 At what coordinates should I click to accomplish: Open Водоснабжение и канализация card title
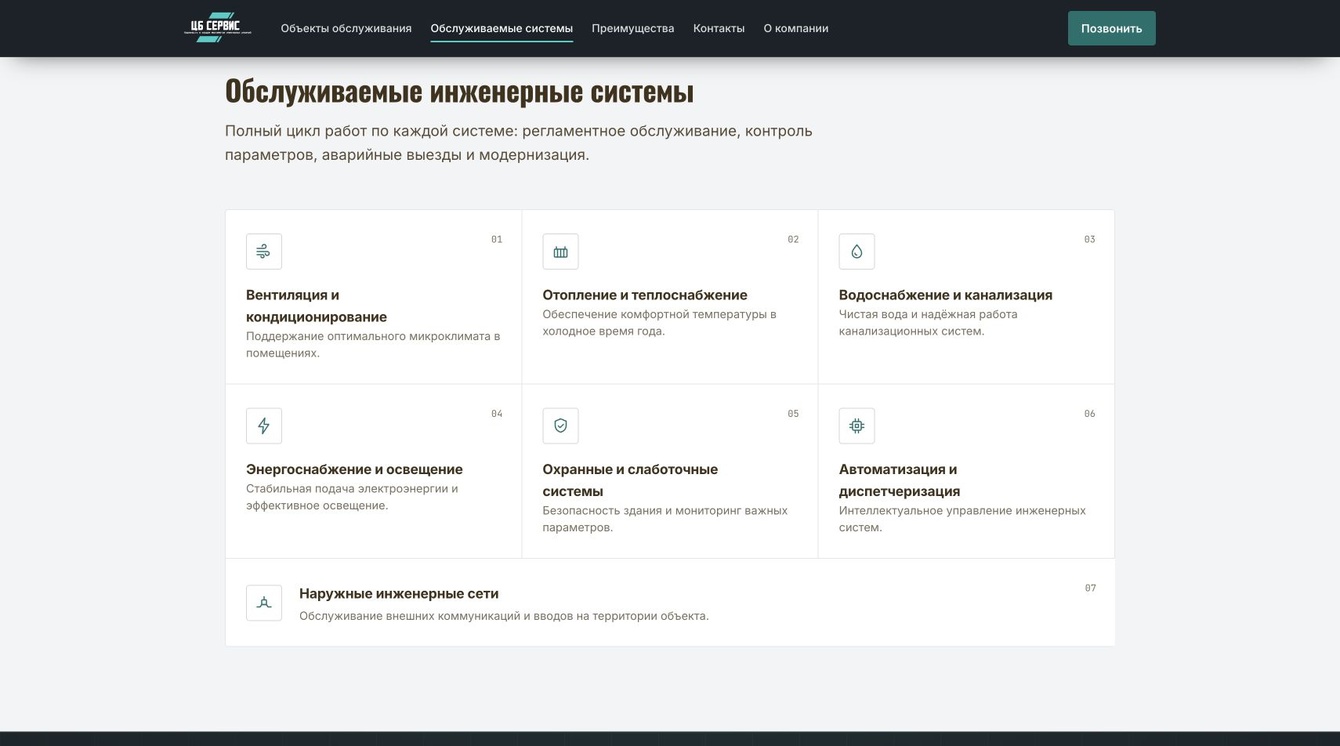click(946, 295)
